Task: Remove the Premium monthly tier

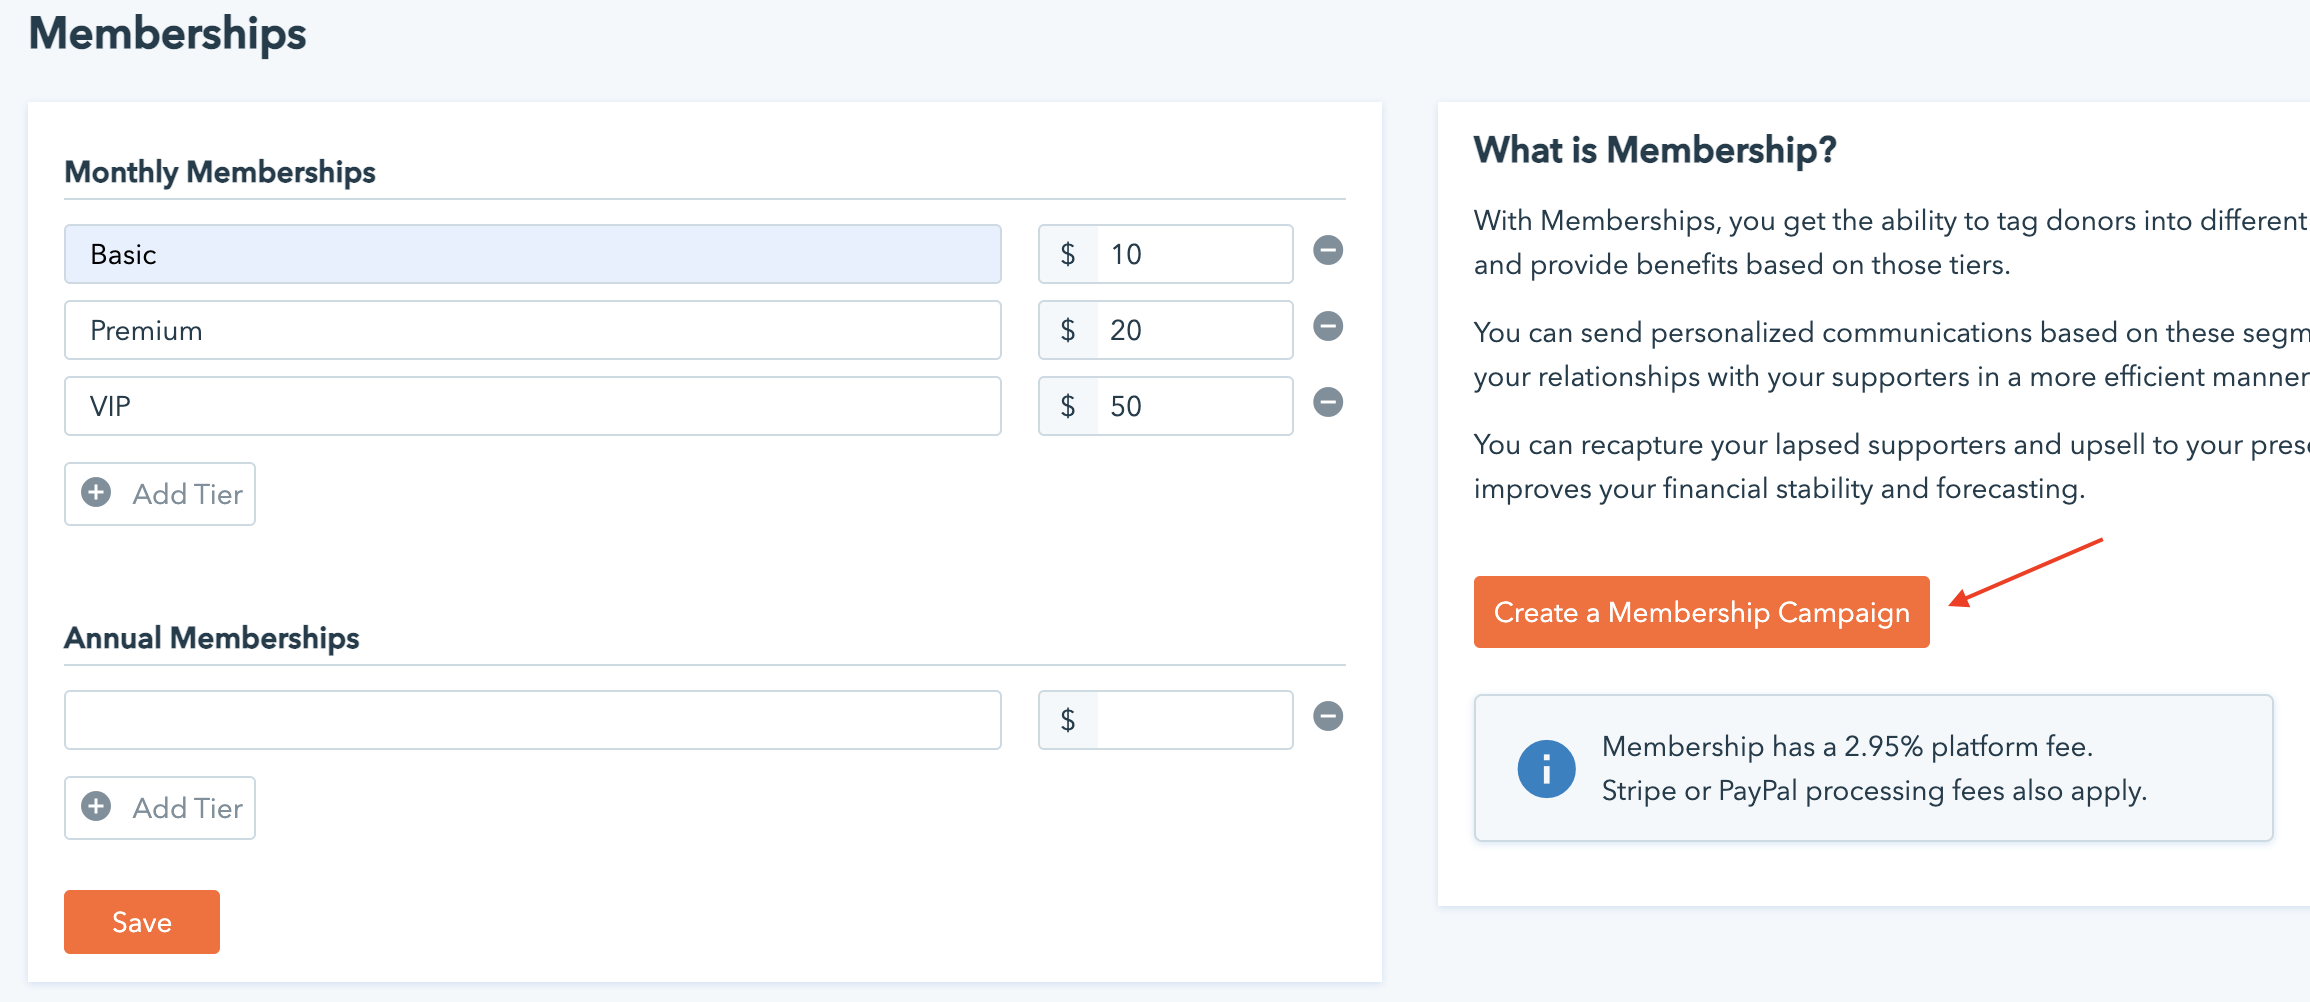Action: tap(1327, 326)
